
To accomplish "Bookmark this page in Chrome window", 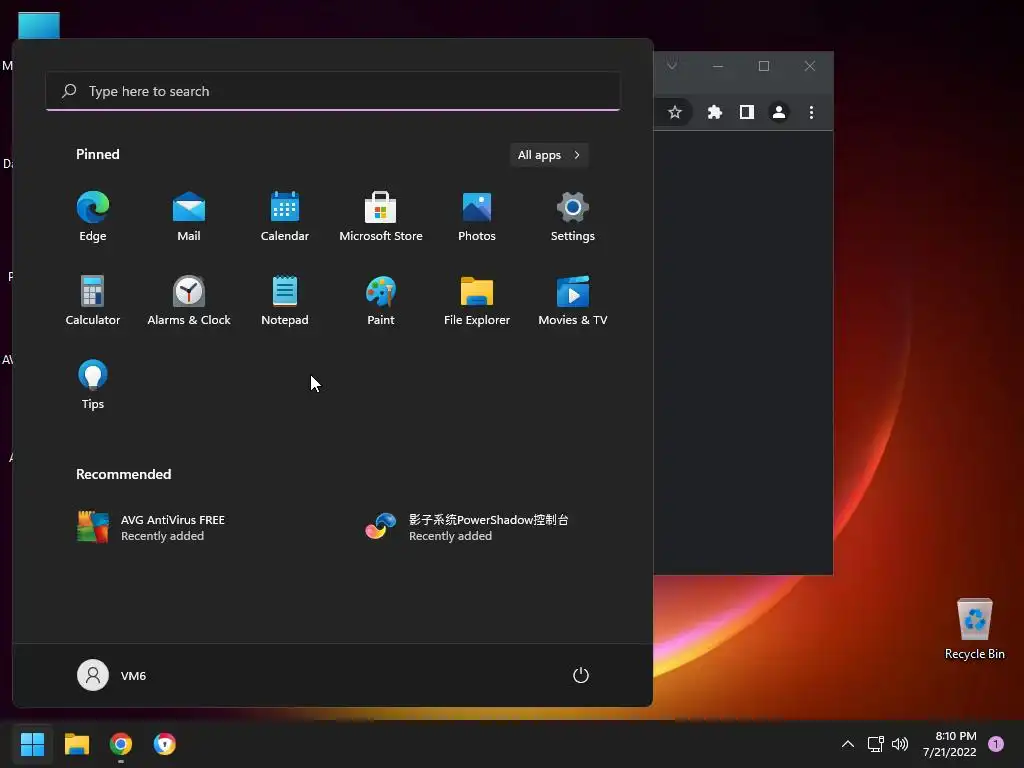I will (675, 112).
